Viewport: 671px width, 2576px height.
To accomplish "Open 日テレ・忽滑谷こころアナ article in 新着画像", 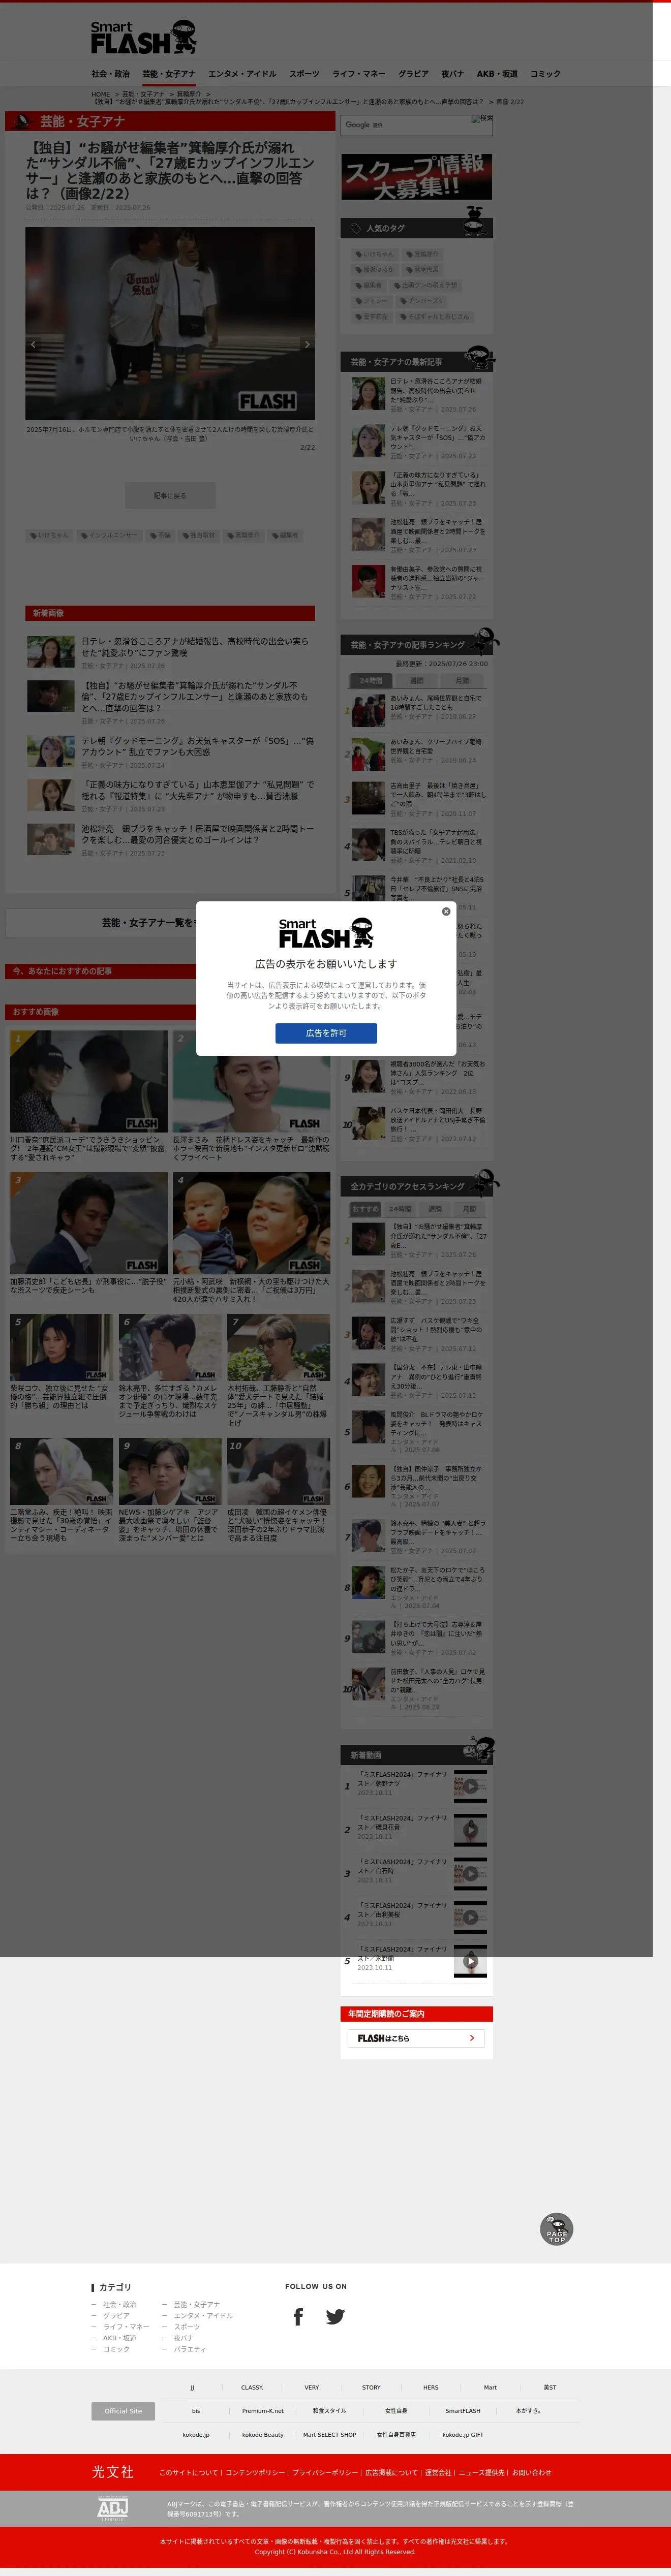I will click(195, 647).
